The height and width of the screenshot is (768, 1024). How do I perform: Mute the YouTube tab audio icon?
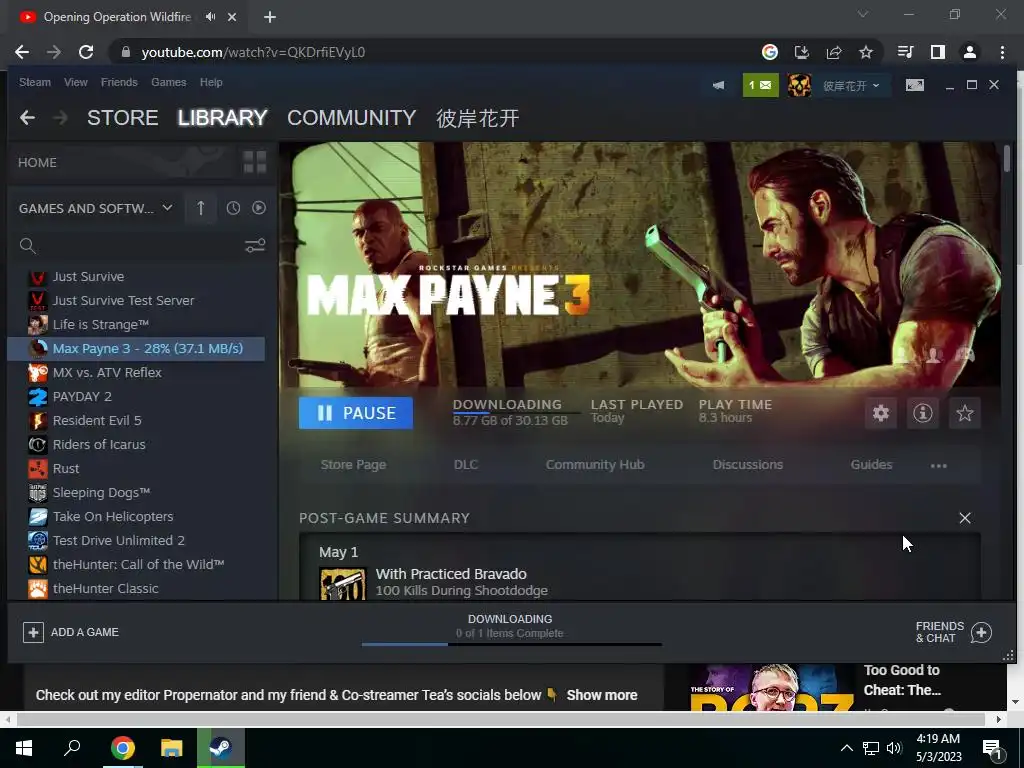[210, 17]
